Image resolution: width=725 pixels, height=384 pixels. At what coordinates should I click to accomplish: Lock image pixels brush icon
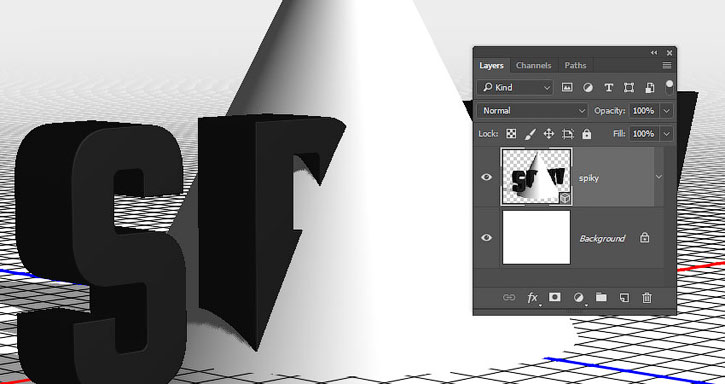coord(530,134)
